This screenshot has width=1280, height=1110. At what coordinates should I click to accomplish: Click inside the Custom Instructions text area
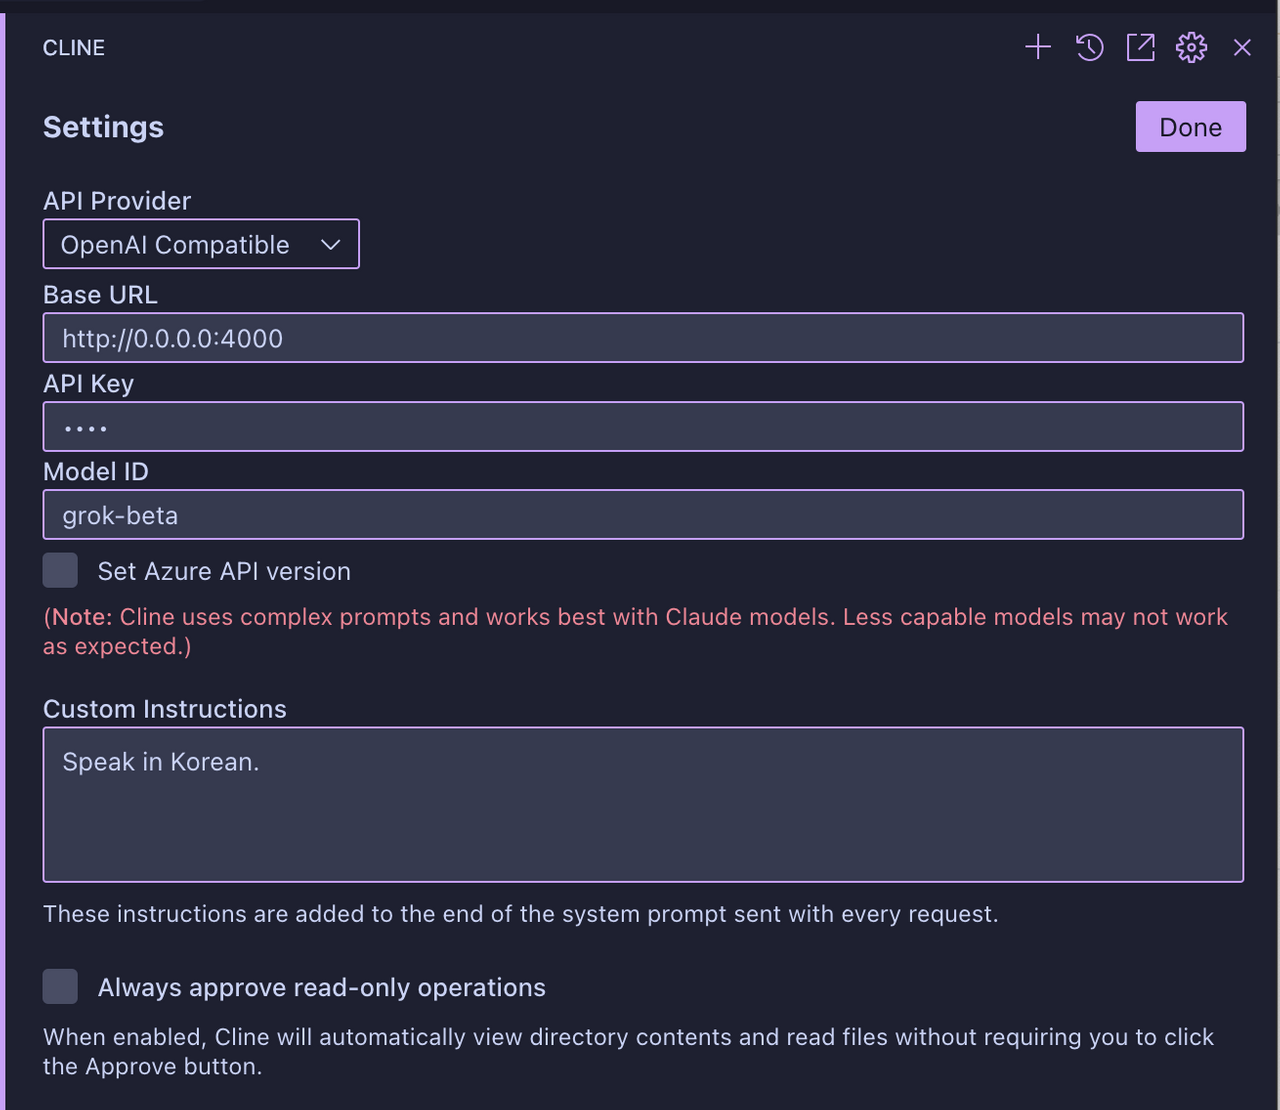click(643, 805)
